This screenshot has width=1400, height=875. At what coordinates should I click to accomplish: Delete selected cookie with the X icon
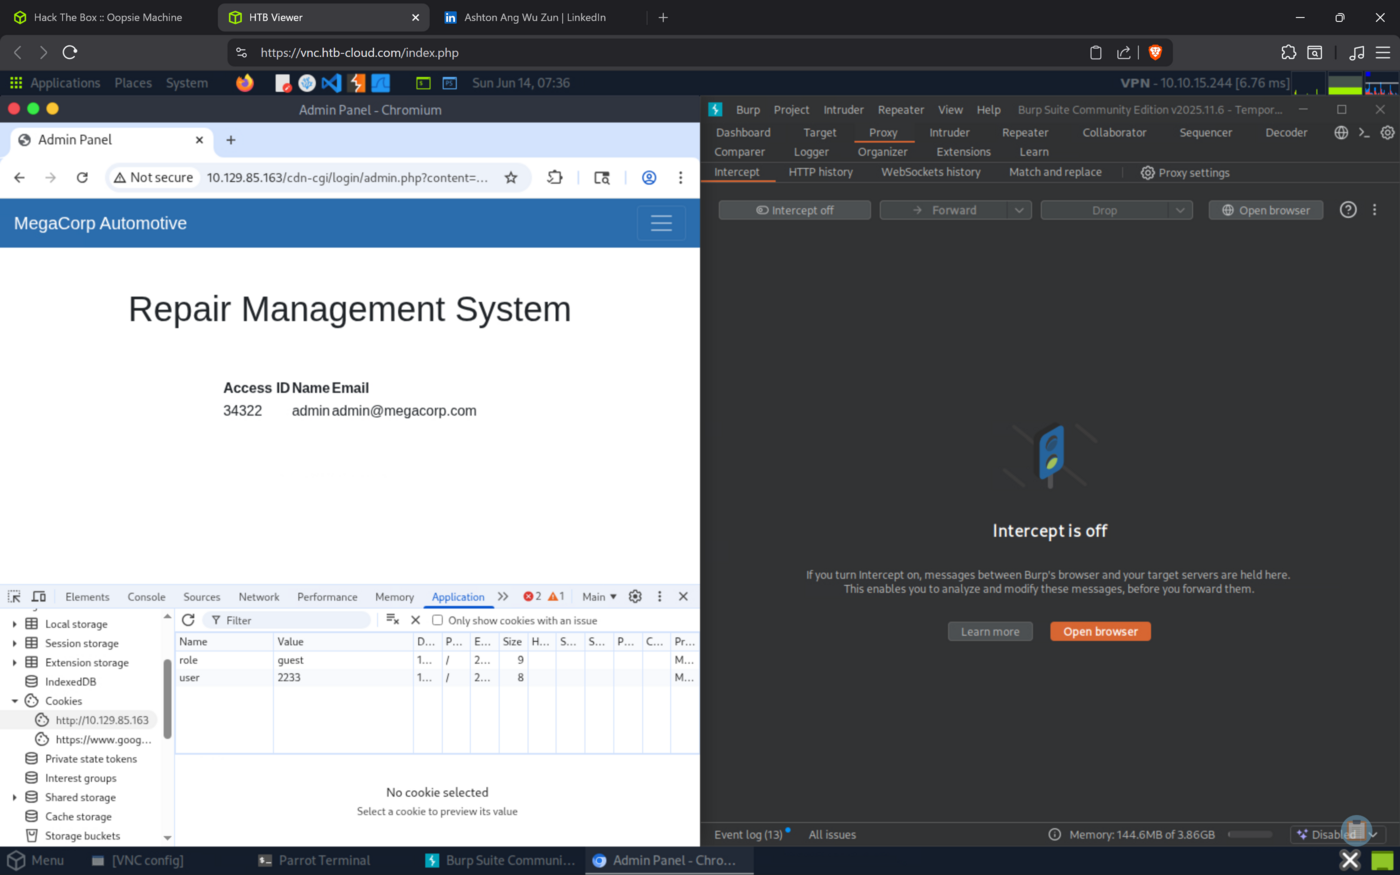416,620
